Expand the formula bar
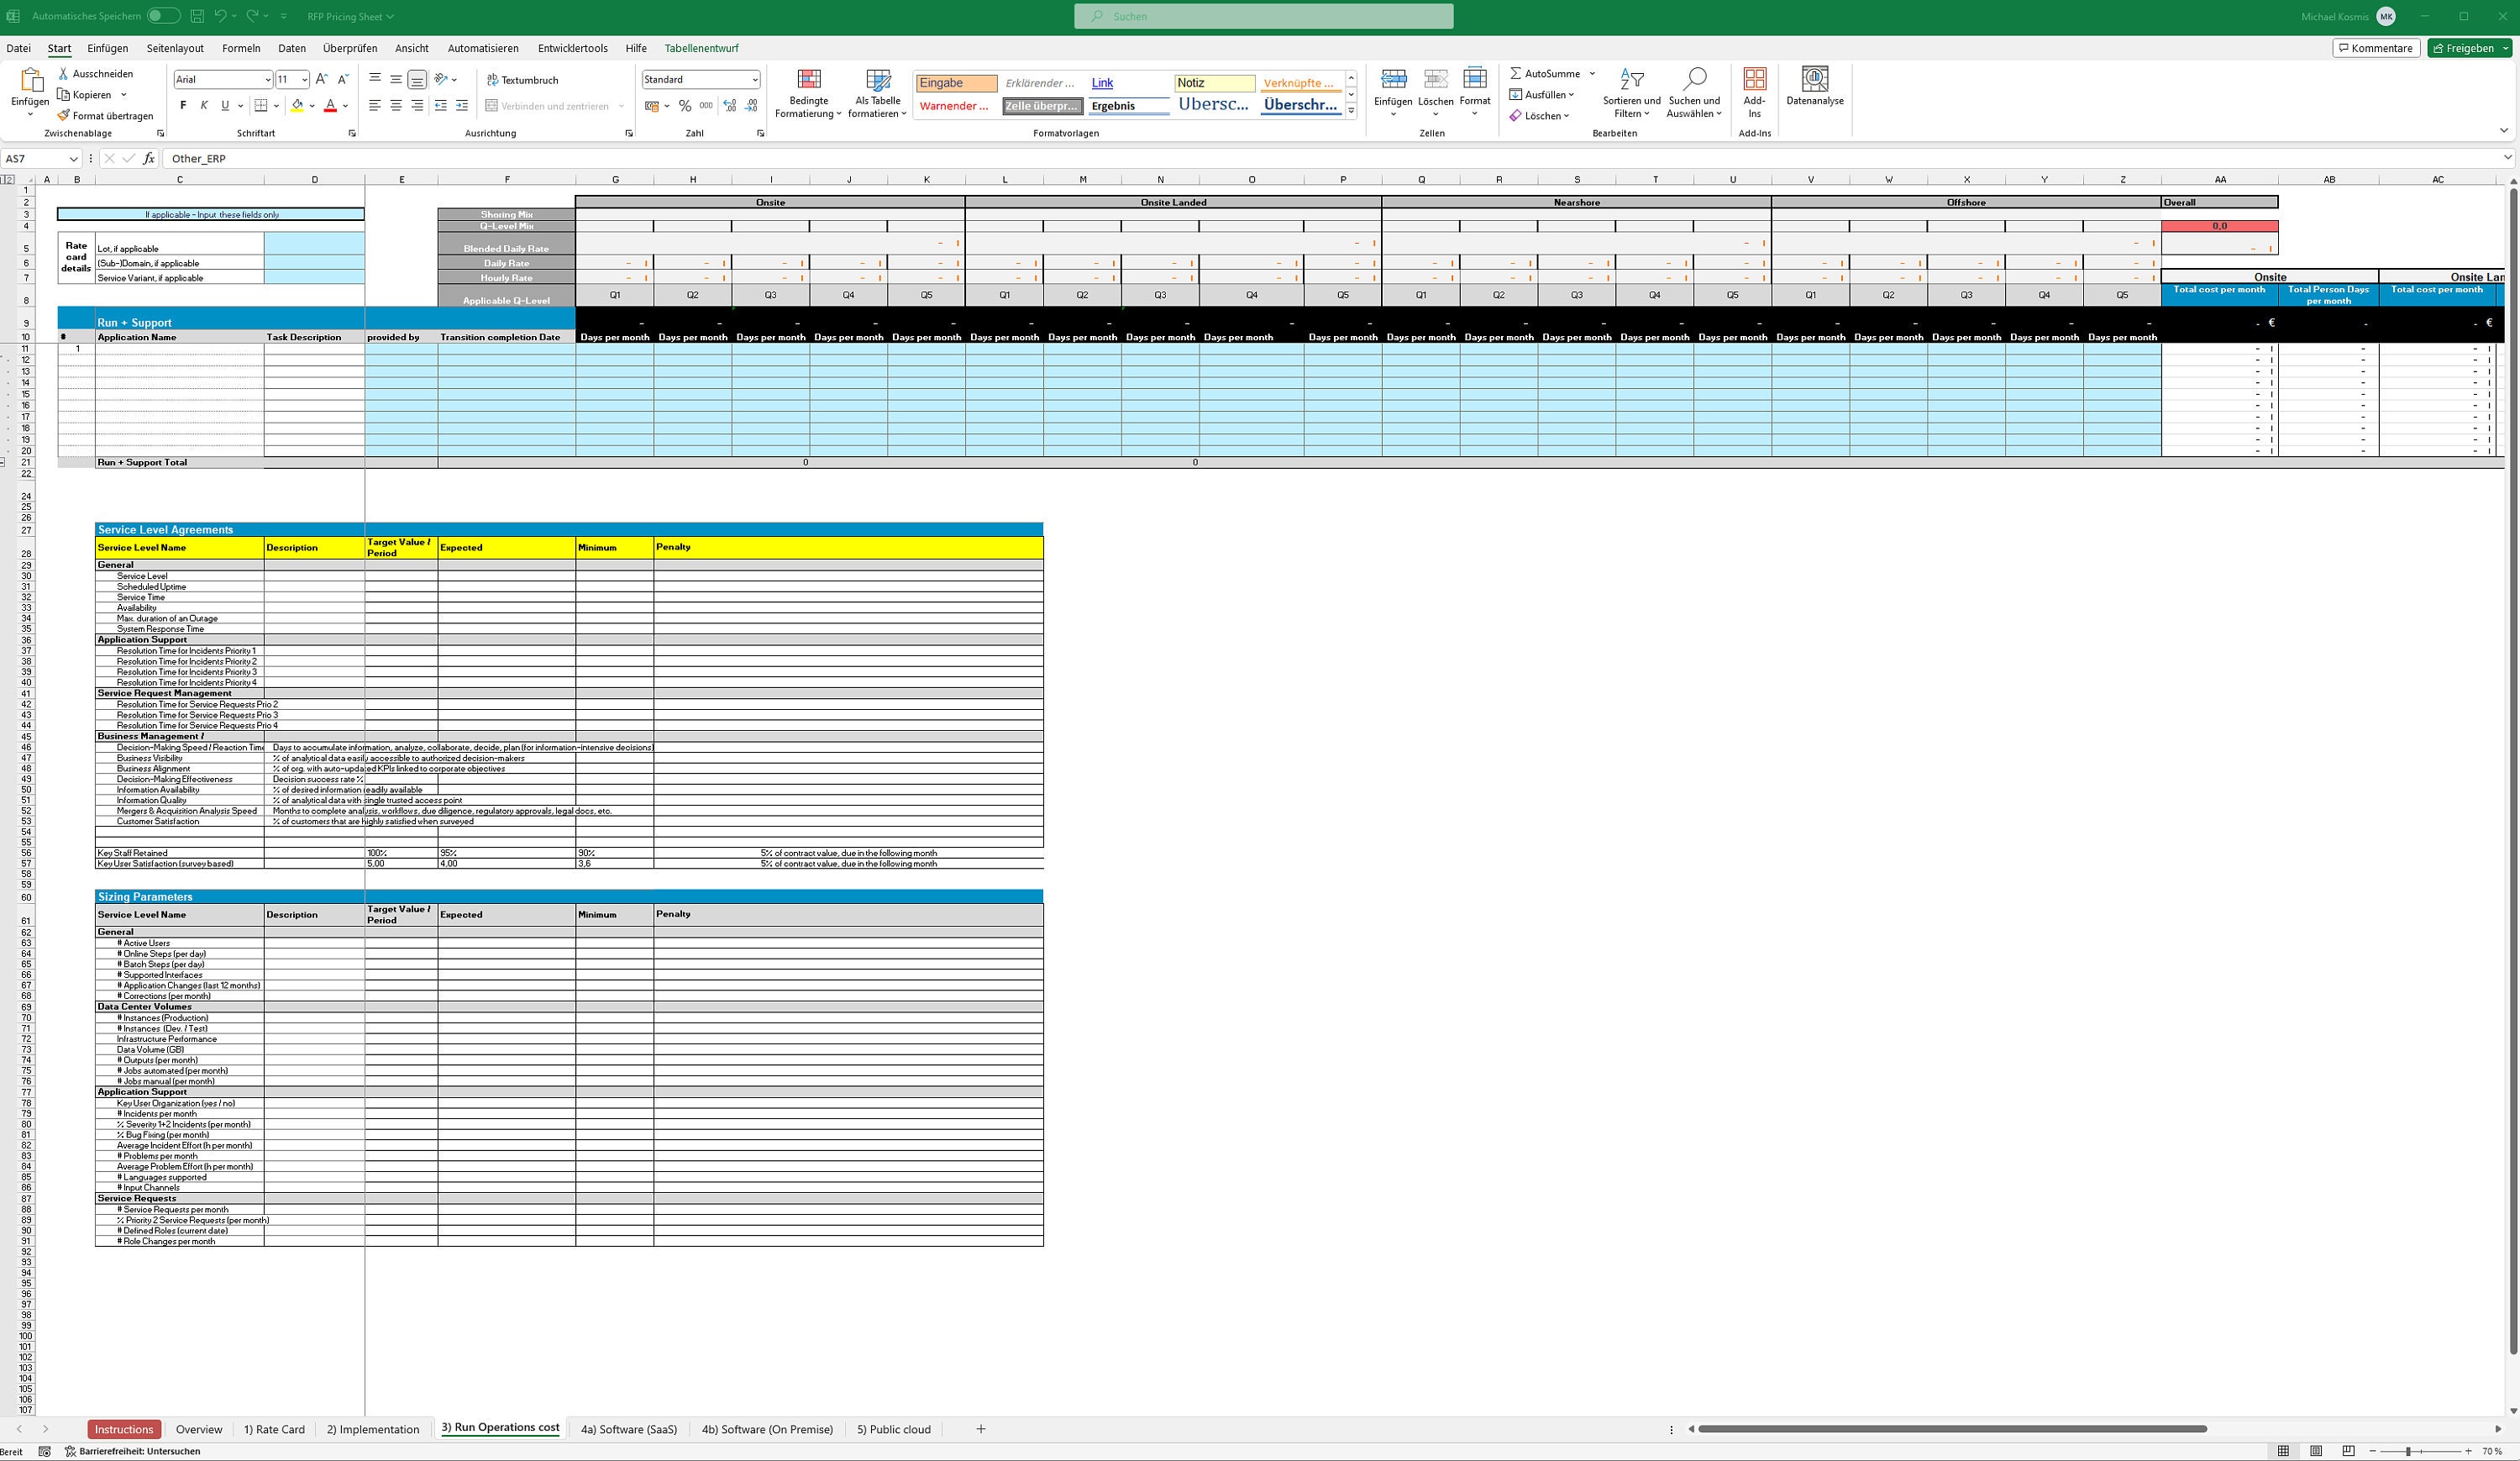The image size is (2520, 1461). tap(2507, 158)
